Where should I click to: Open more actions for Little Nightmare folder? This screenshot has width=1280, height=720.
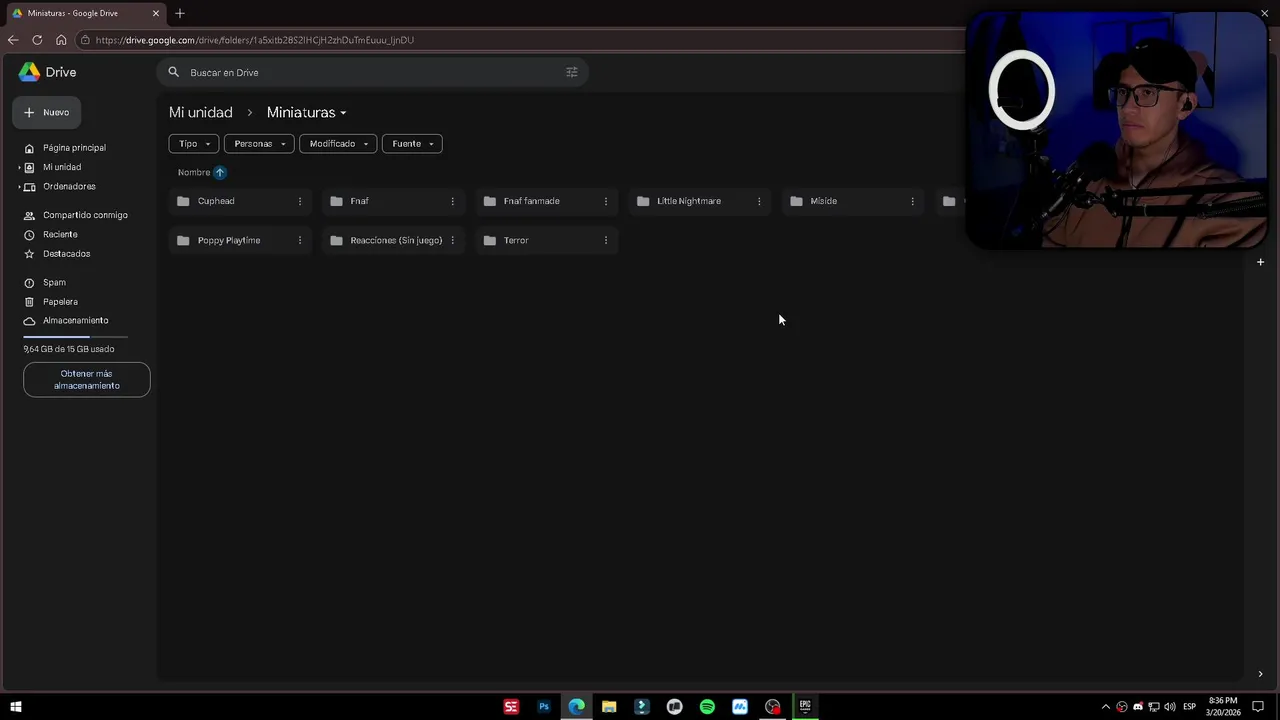(x=759, y=201)
